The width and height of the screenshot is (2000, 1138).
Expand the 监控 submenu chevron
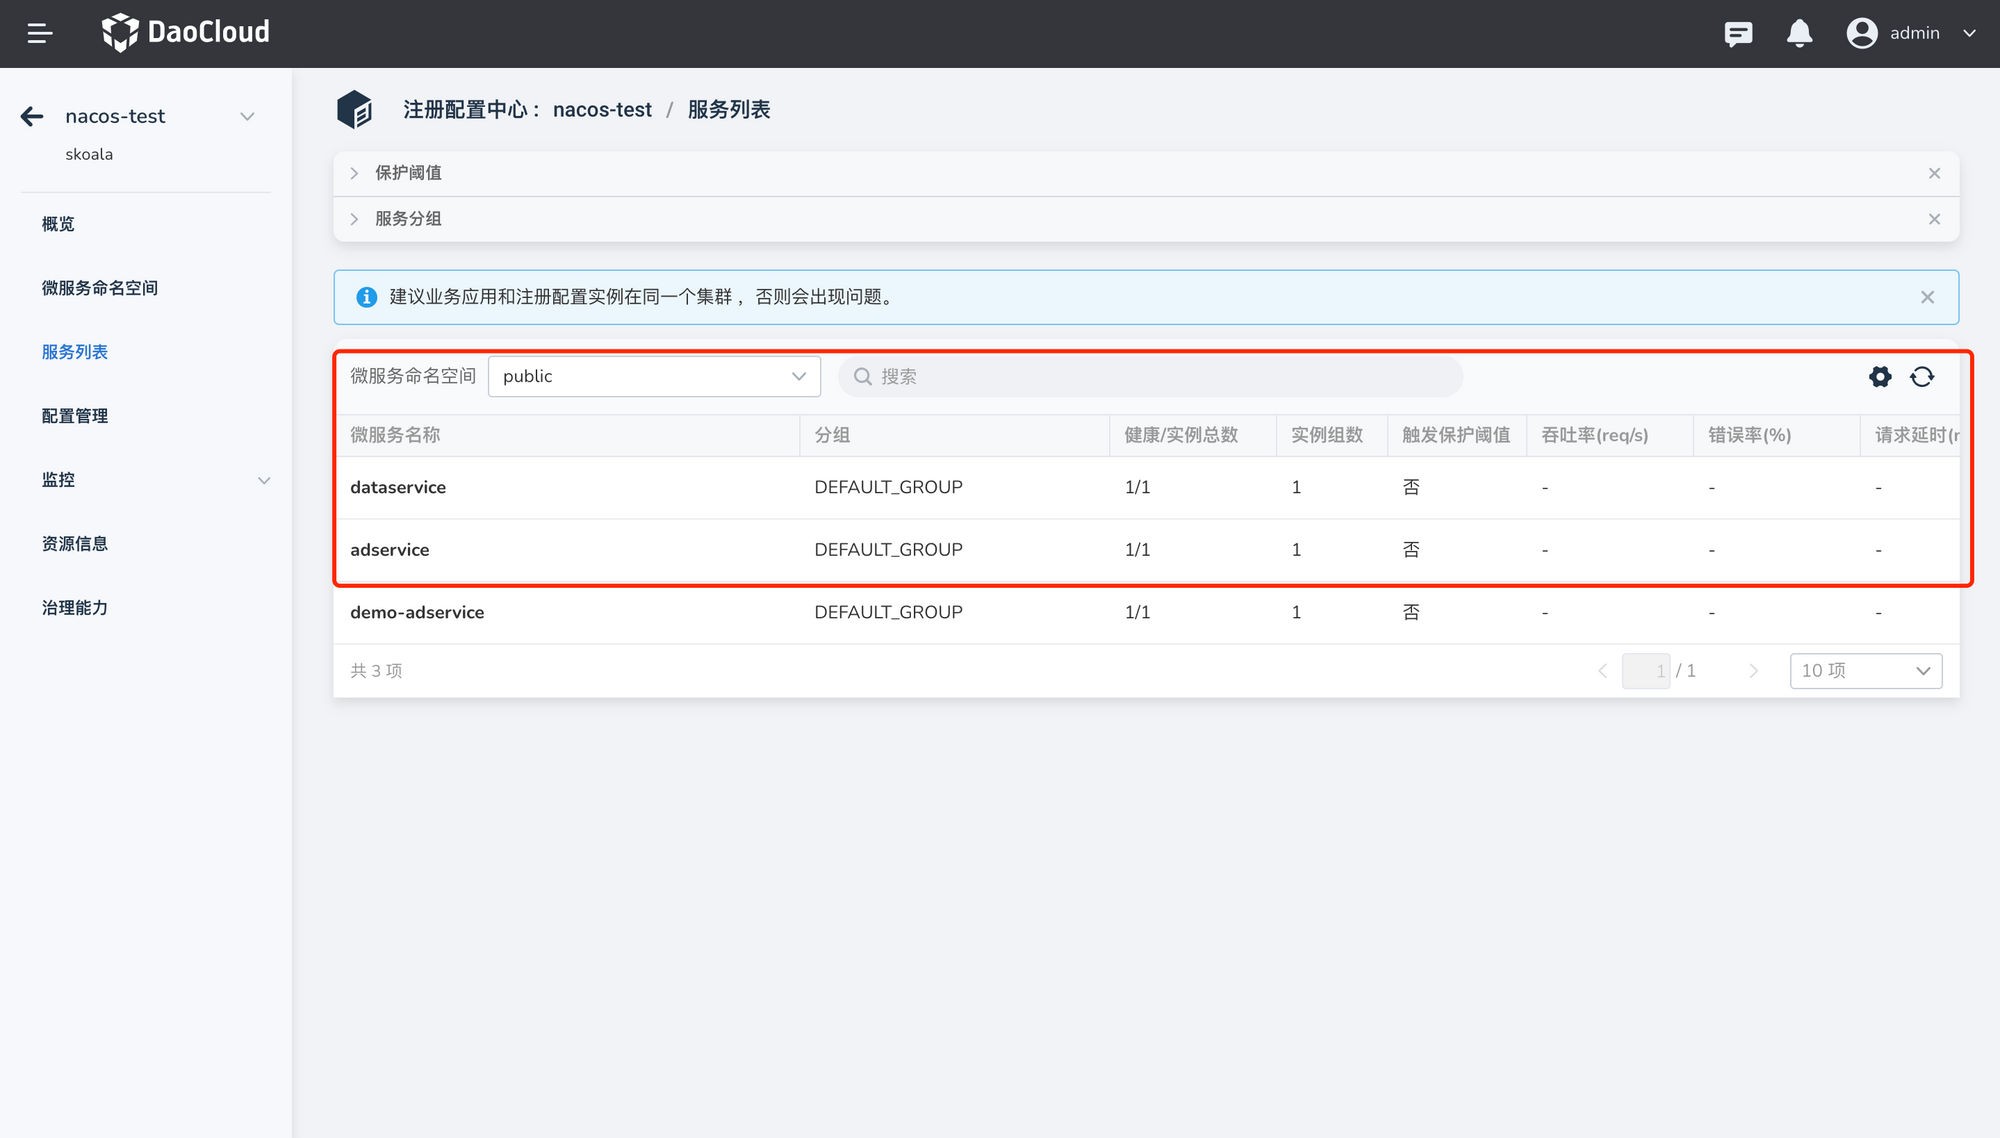tap(264, 480)
